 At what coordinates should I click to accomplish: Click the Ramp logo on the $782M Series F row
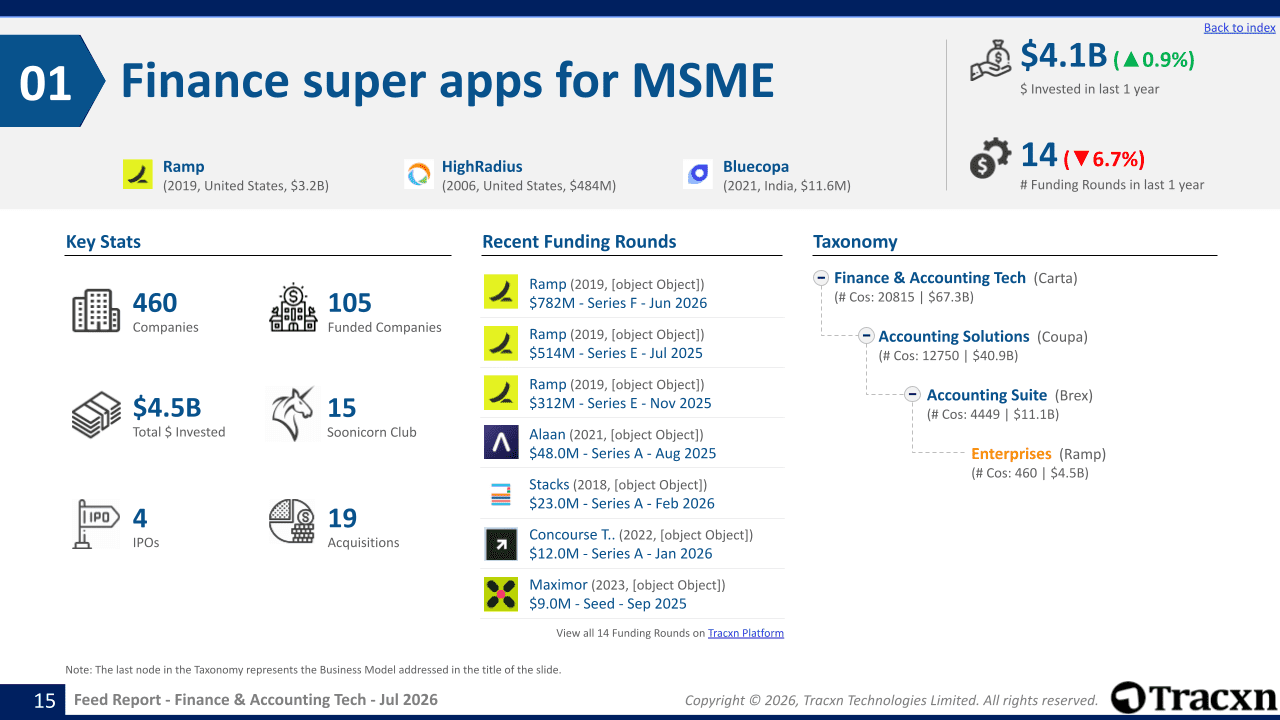coord(501,292)
